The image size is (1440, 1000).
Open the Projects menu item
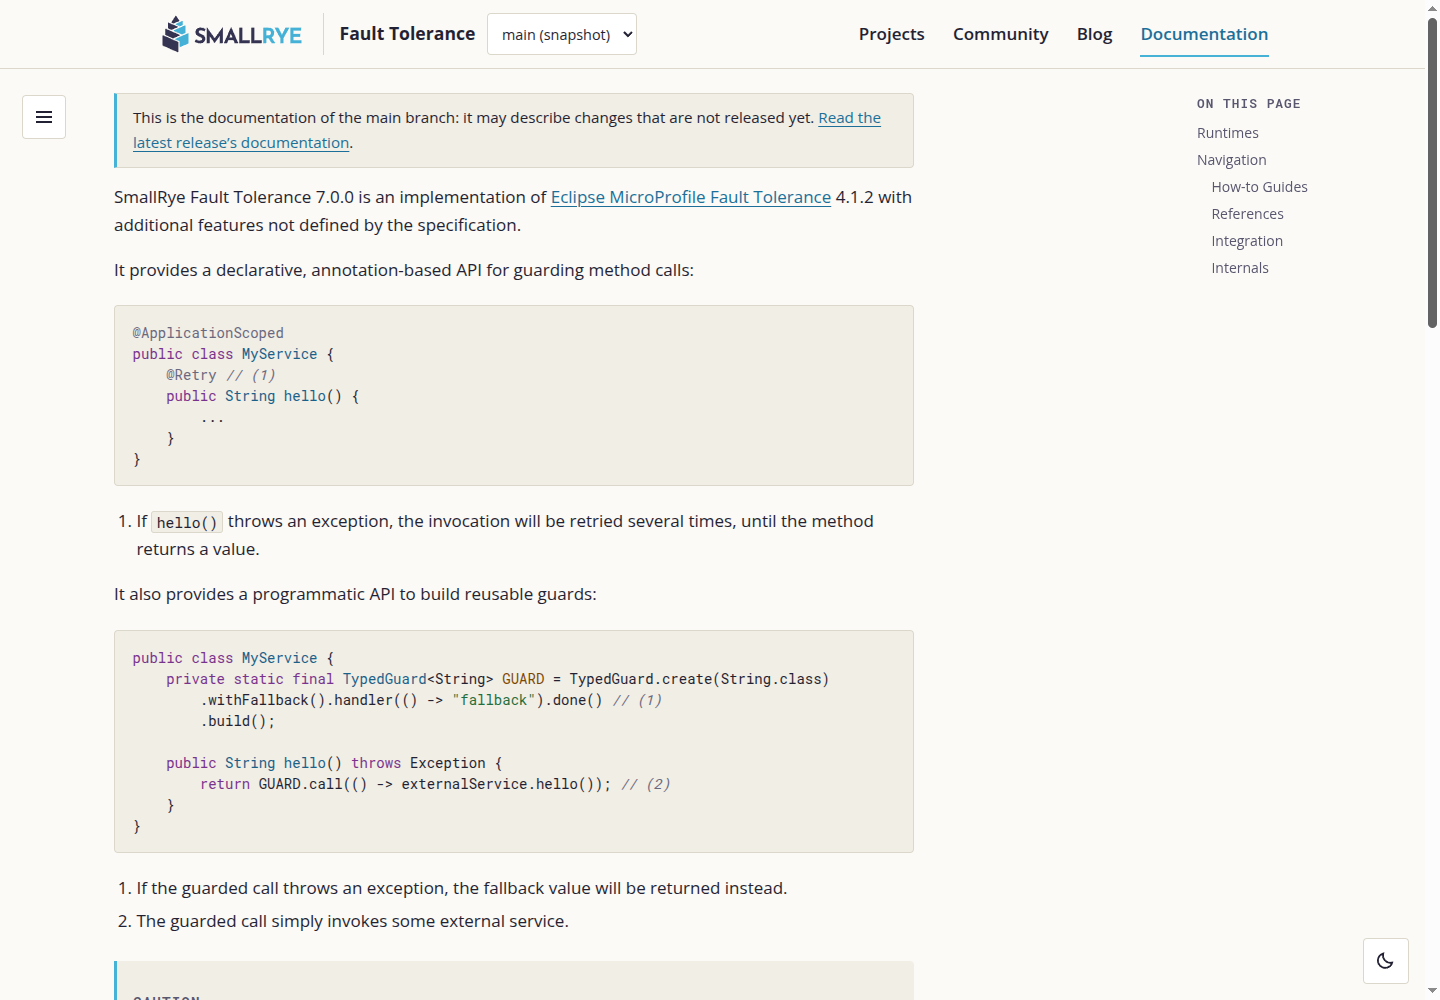(891, 34)
